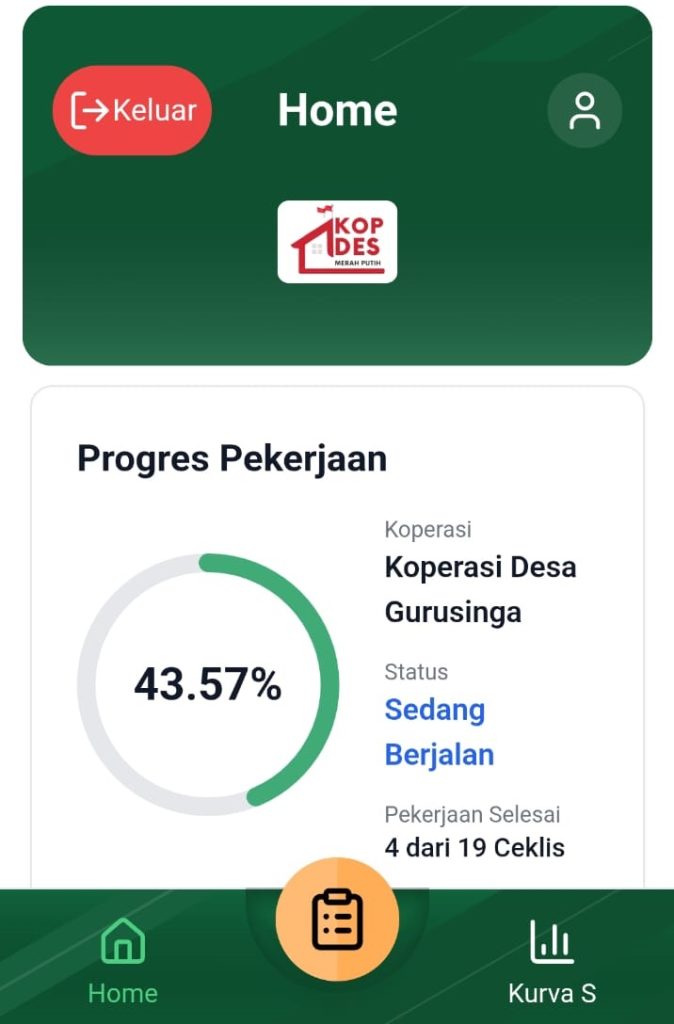
Task: Open the user profile icon
Action: point(584,111)
